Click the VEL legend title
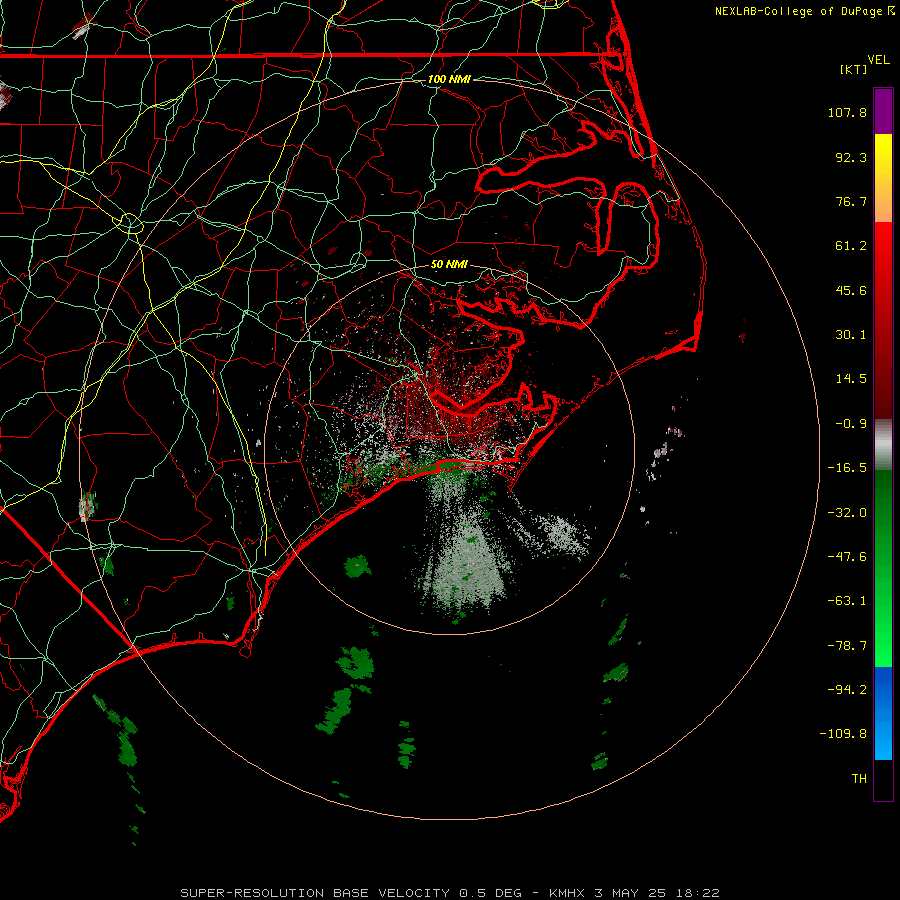 878,59
